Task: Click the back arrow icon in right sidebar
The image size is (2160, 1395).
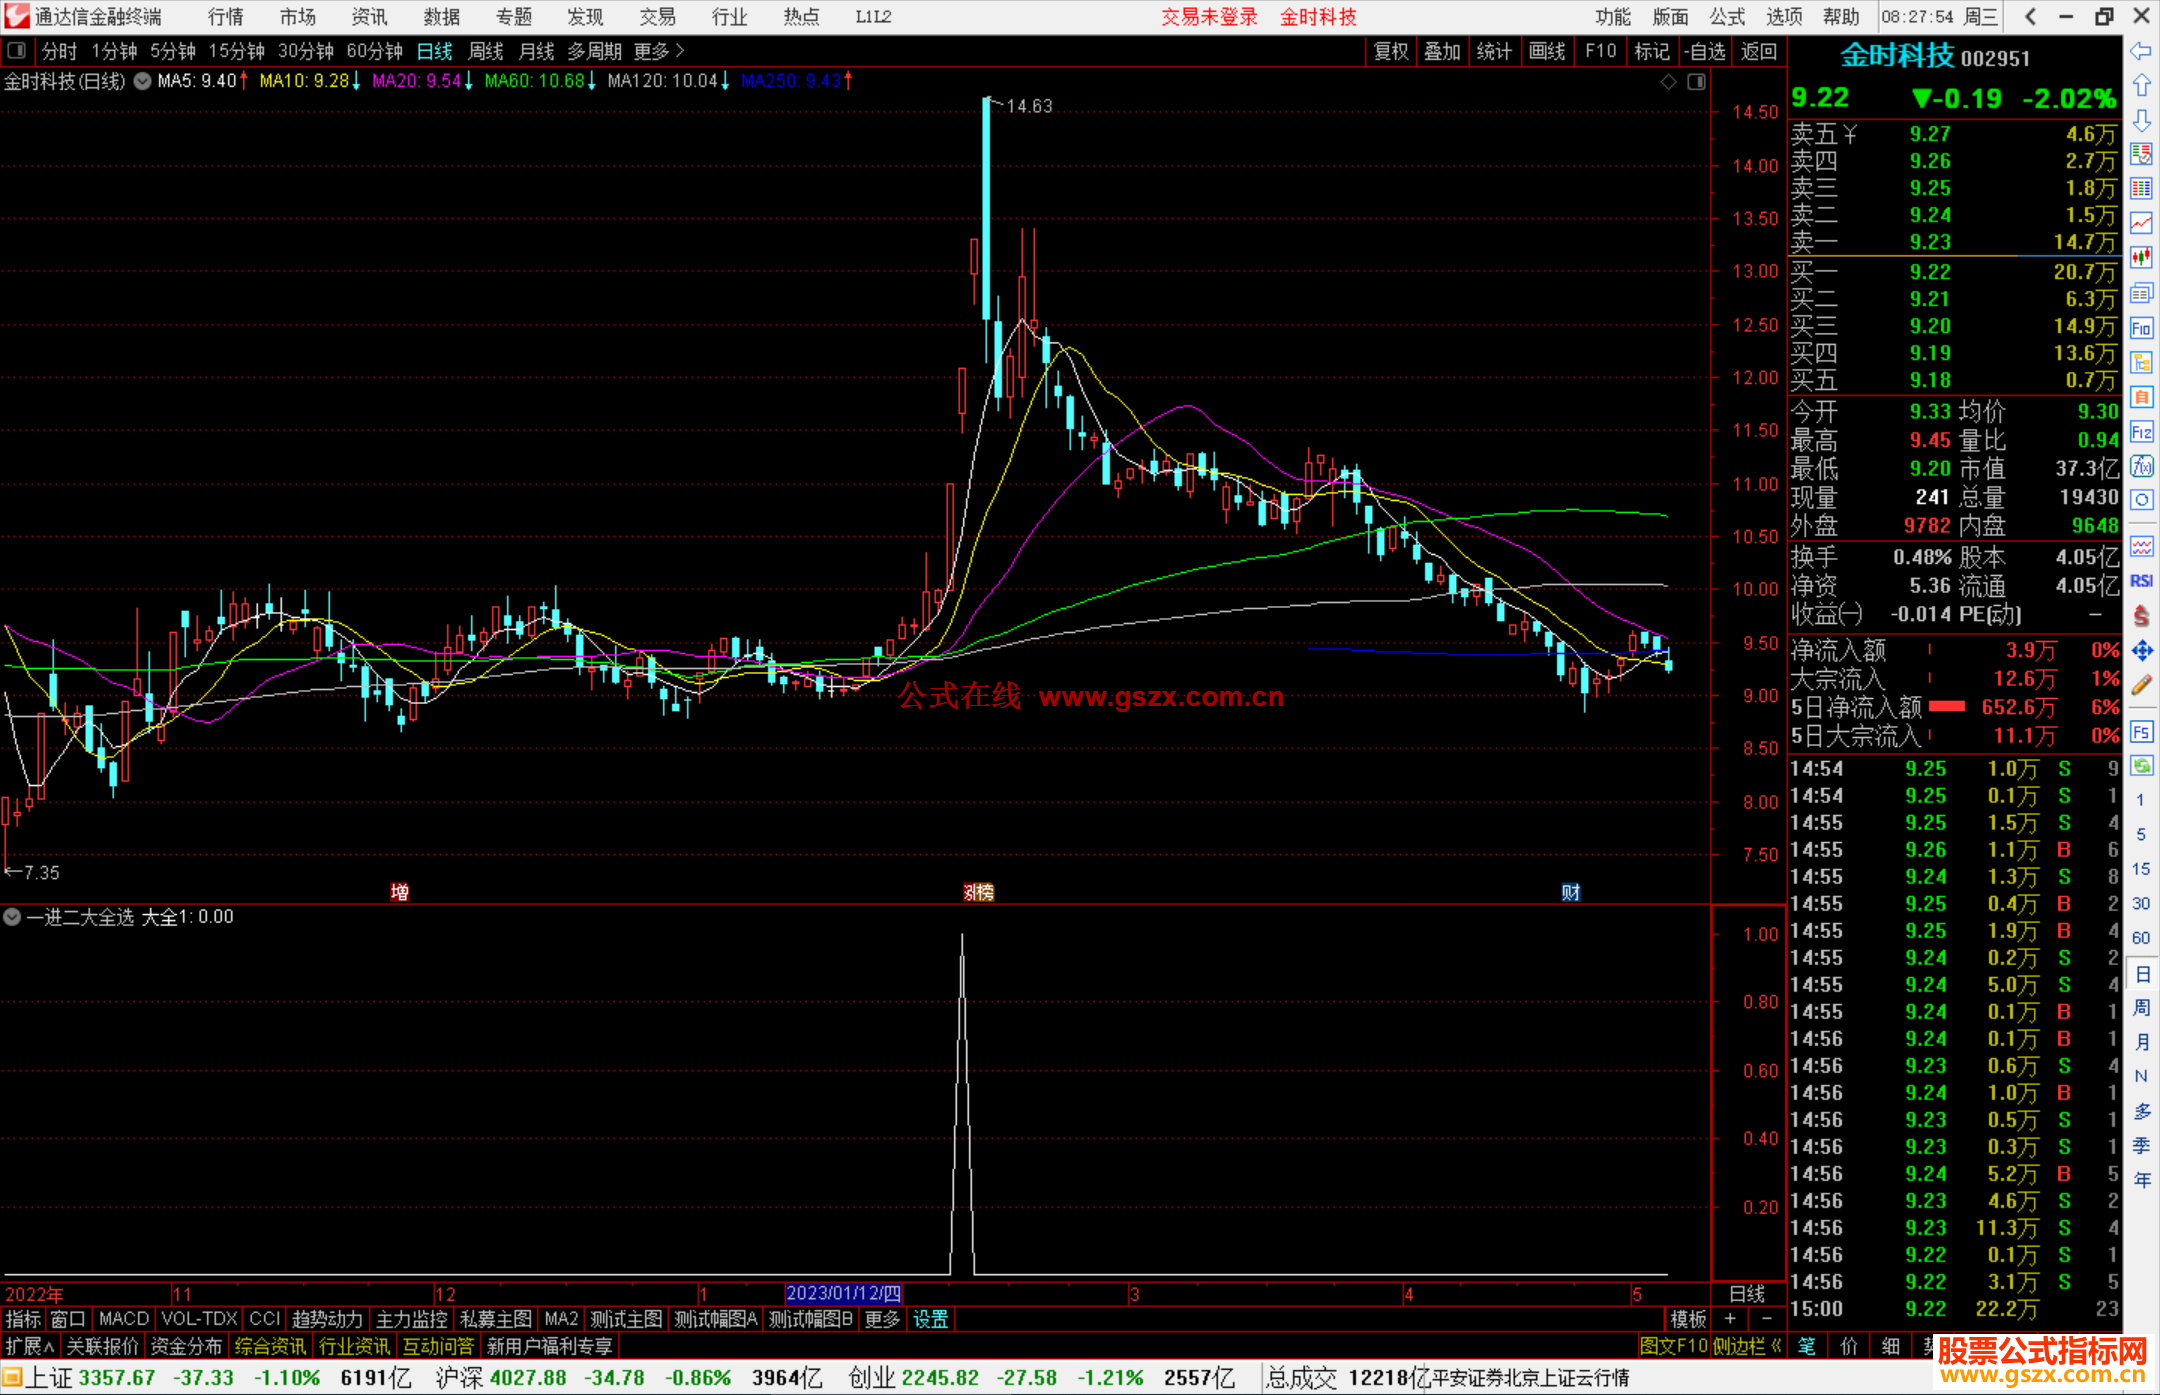Action: coord(2141,51)
